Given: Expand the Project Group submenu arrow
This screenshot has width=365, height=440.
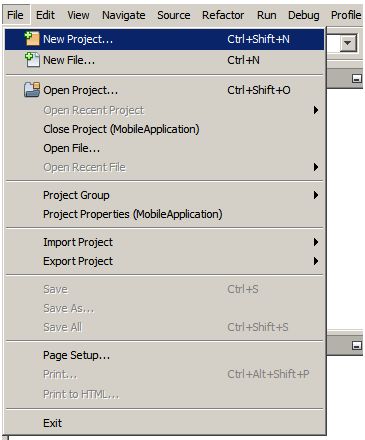Looking at the screenshot, I should [x=316, y=195].
